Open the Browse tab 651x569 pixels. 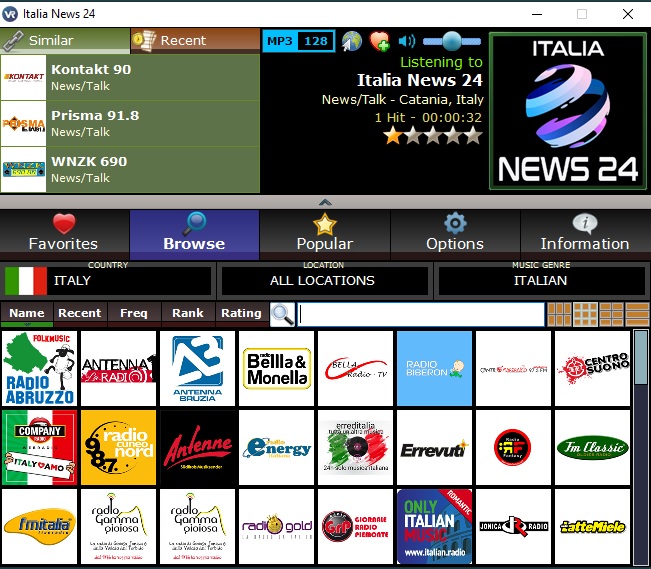[x=194, y=235]
